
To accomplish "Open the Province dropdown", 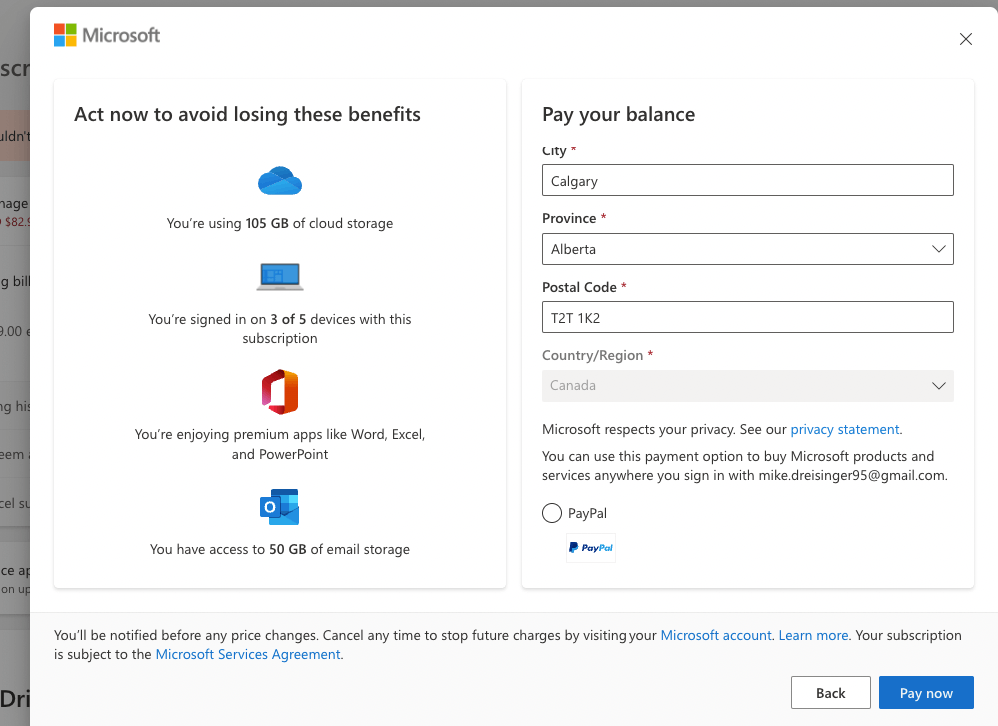I will pyautogui.click(x=747, y=249).
